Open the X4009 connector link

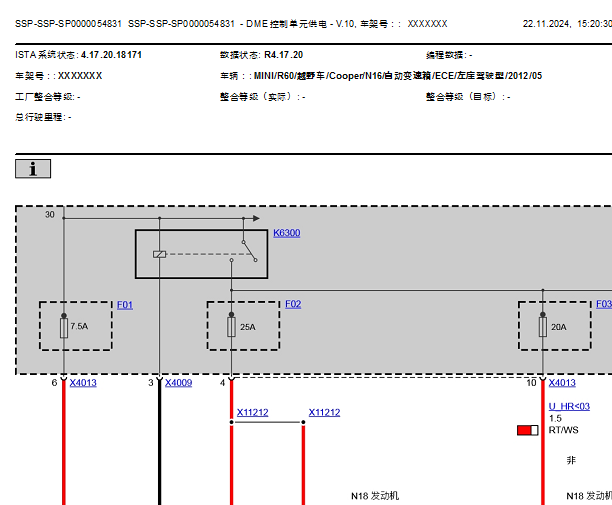[x=178, y=383]
